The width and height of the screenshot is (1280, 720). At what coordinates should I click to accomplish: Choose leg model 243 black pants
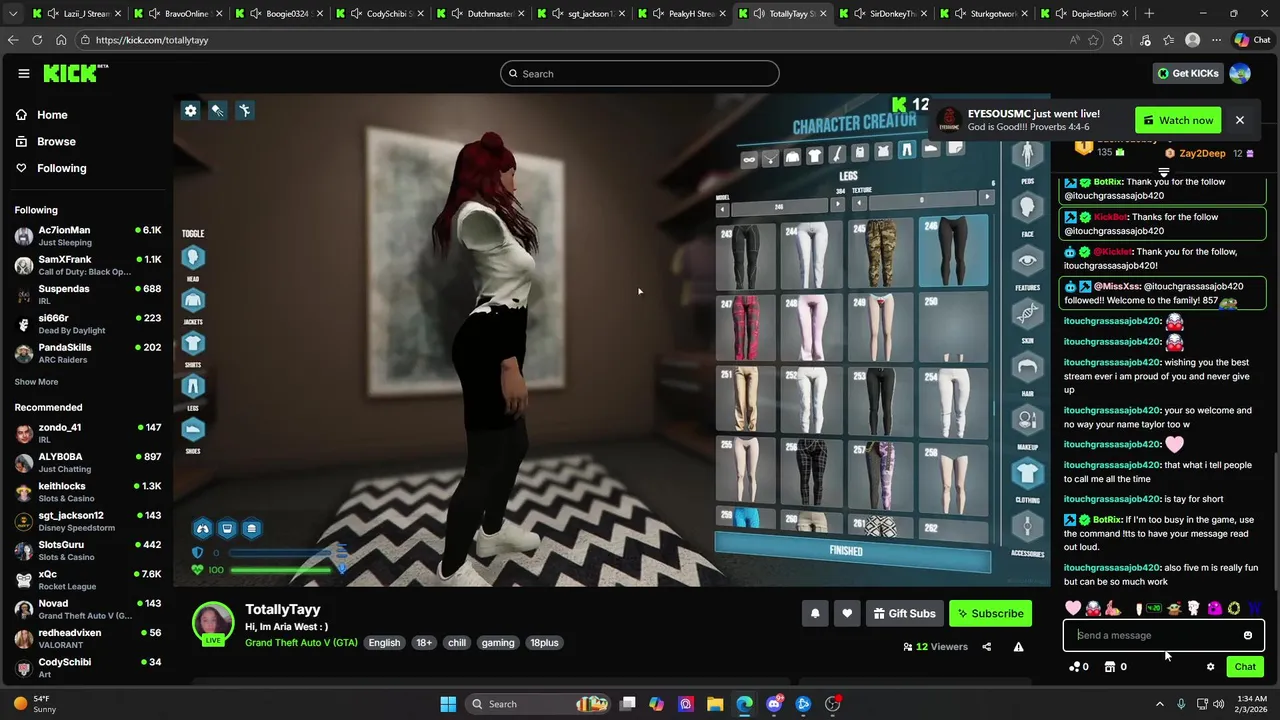pyautogui.click(x=746, y=257)
